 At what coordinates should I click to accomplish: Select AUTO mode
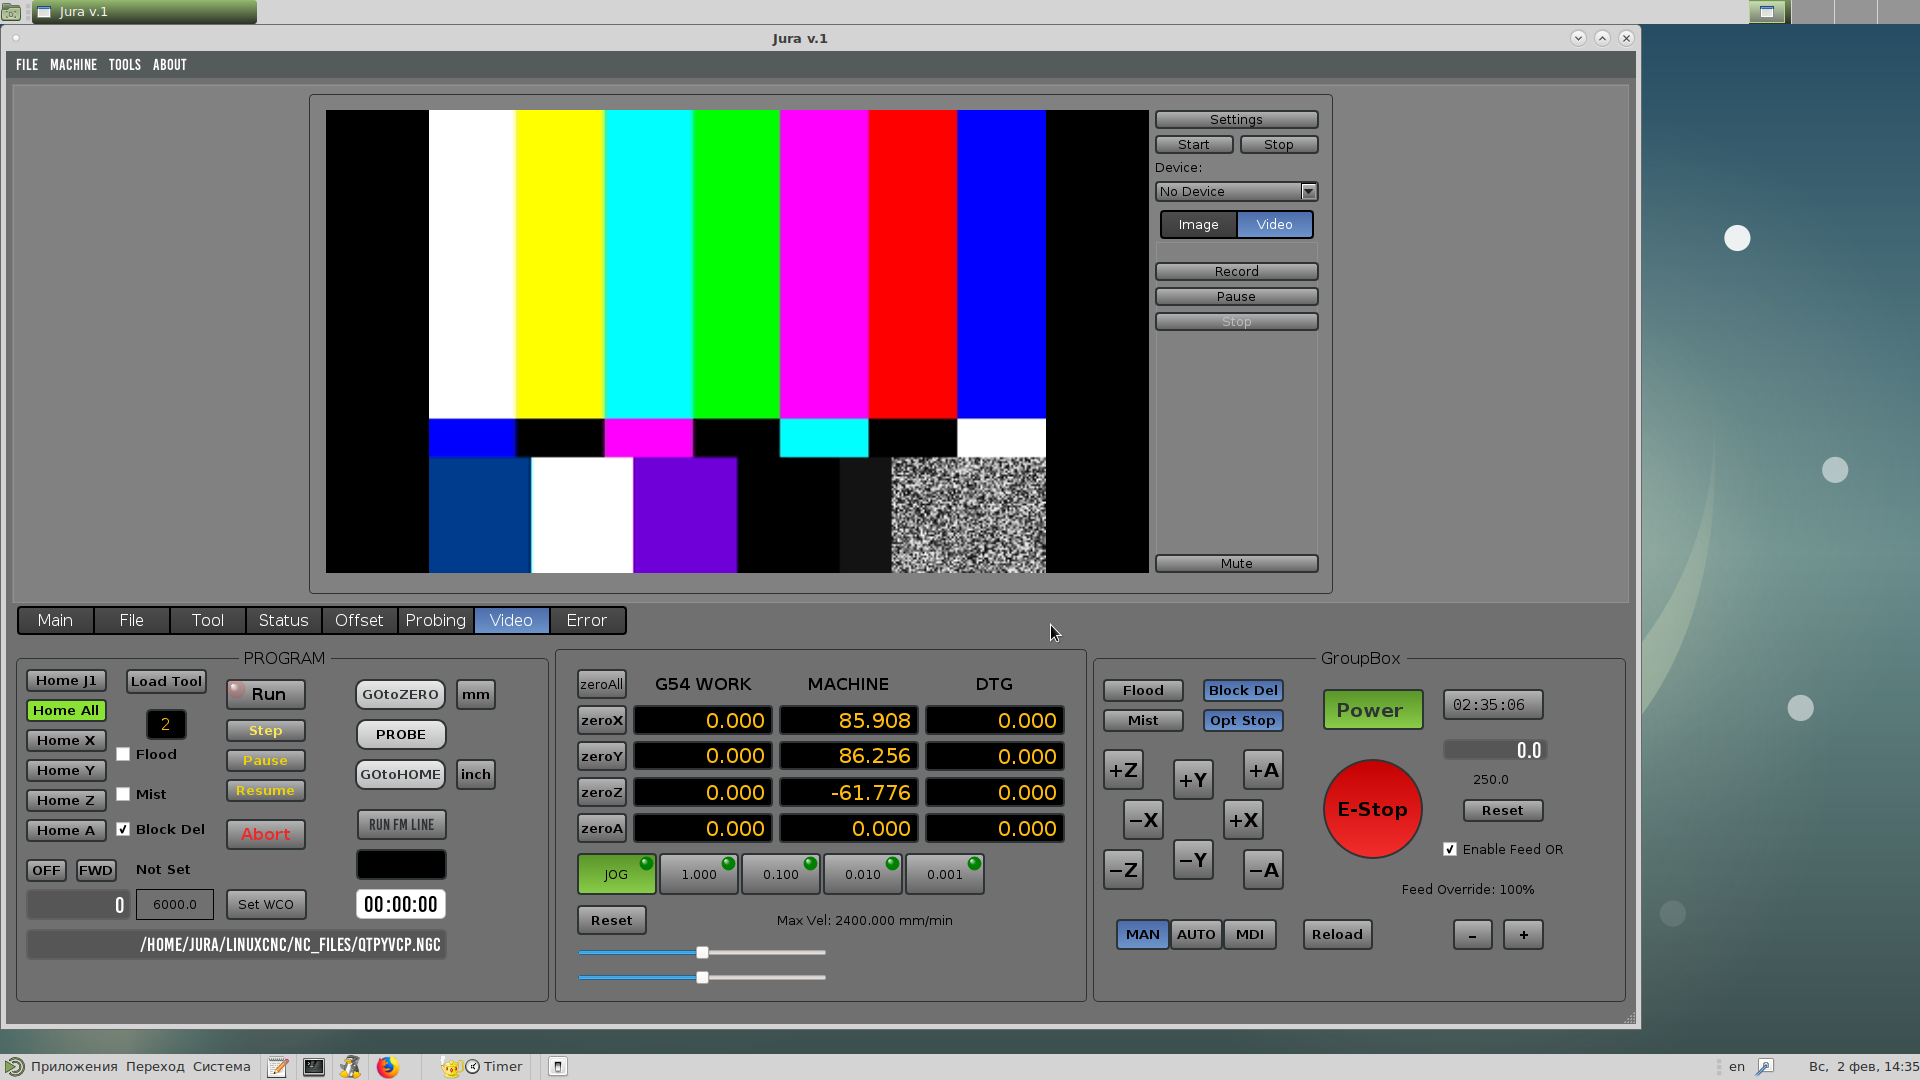1196,935
